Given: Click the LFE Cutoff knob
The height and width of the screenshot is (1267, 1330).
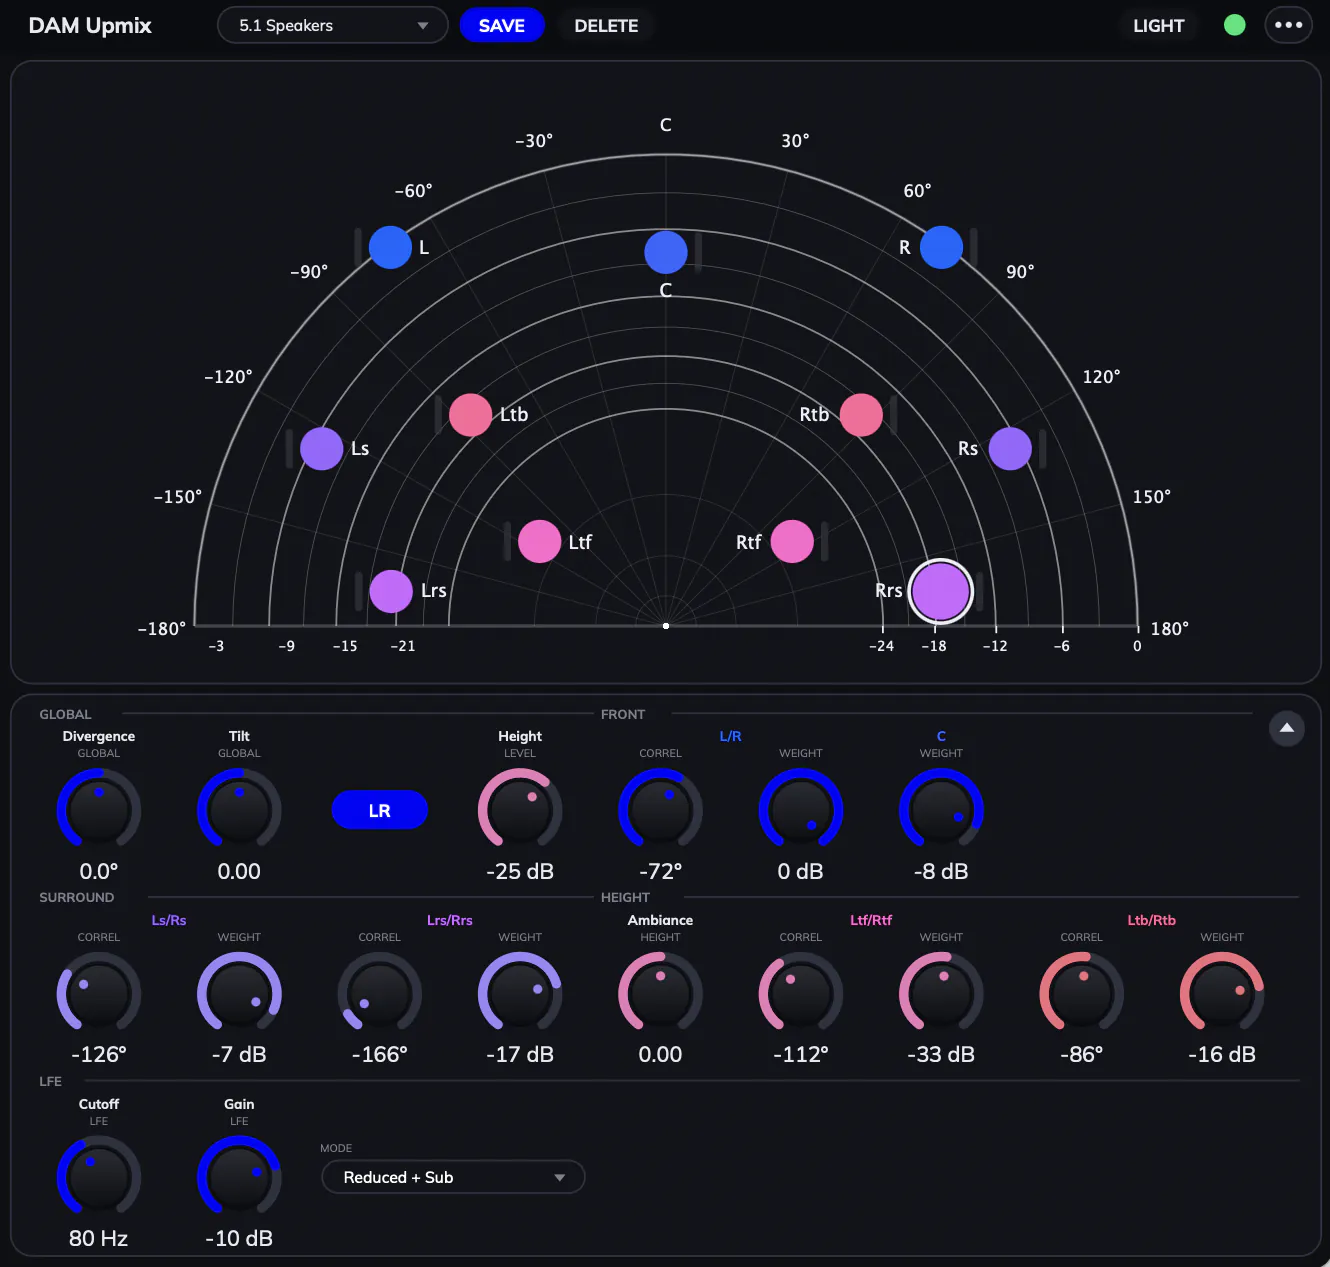Looking at the screenshot, I should 99,1177.
